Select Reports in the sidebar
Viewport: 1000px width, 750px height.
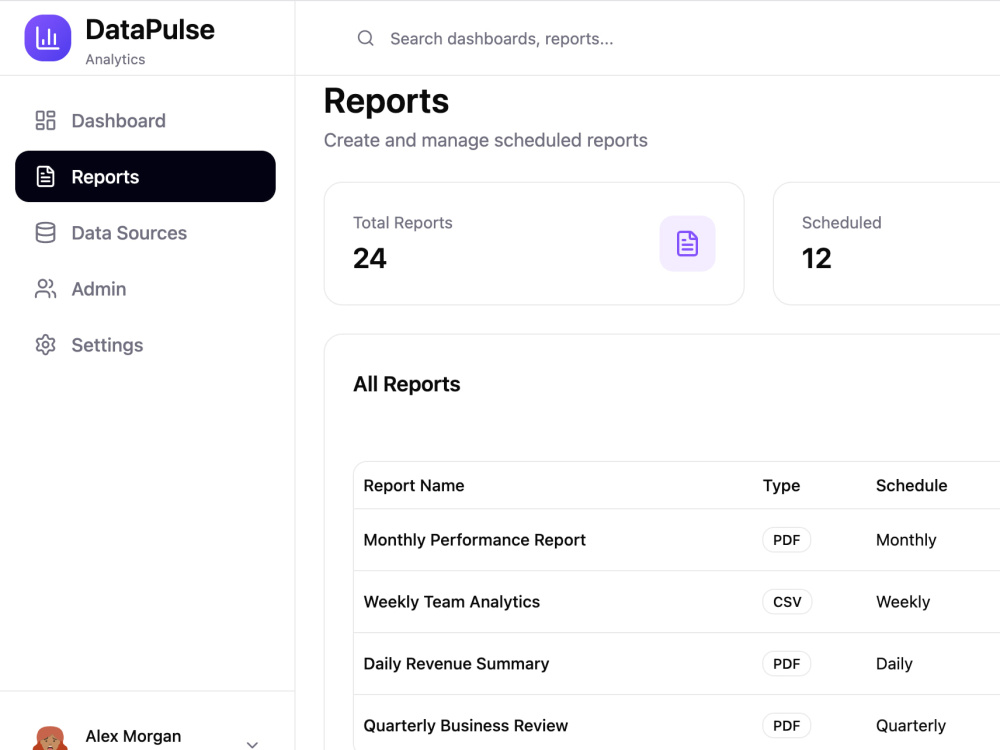coord(145,177)
